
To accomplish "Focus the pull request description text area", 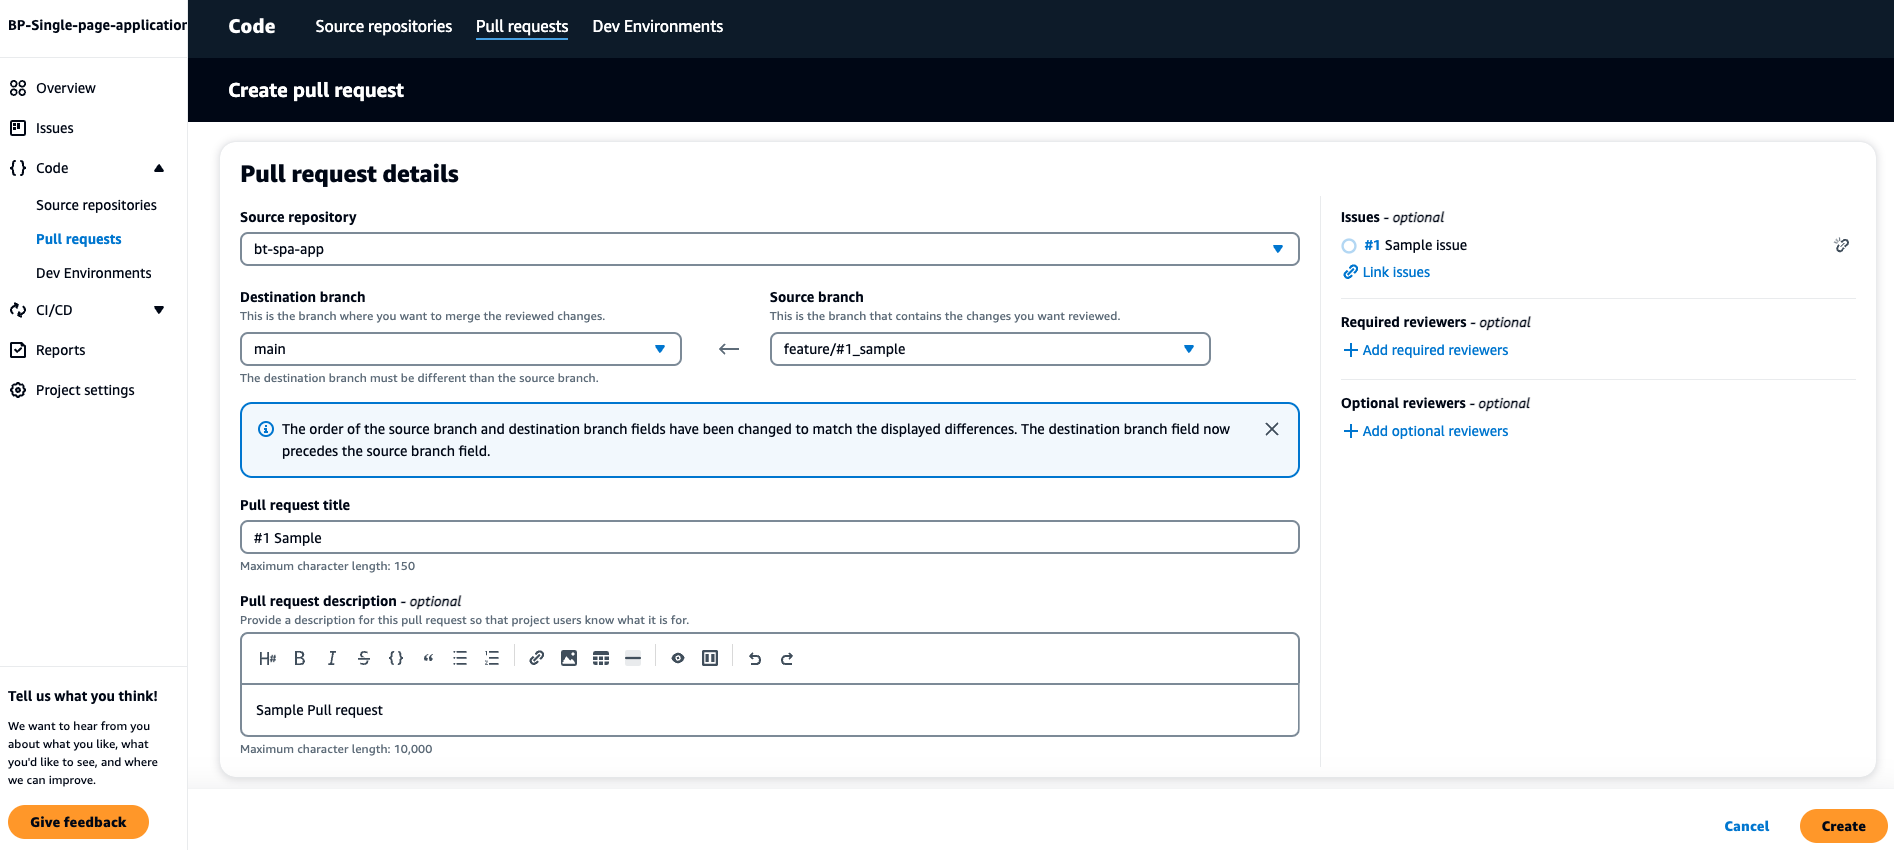I will [x=769, y=710].
